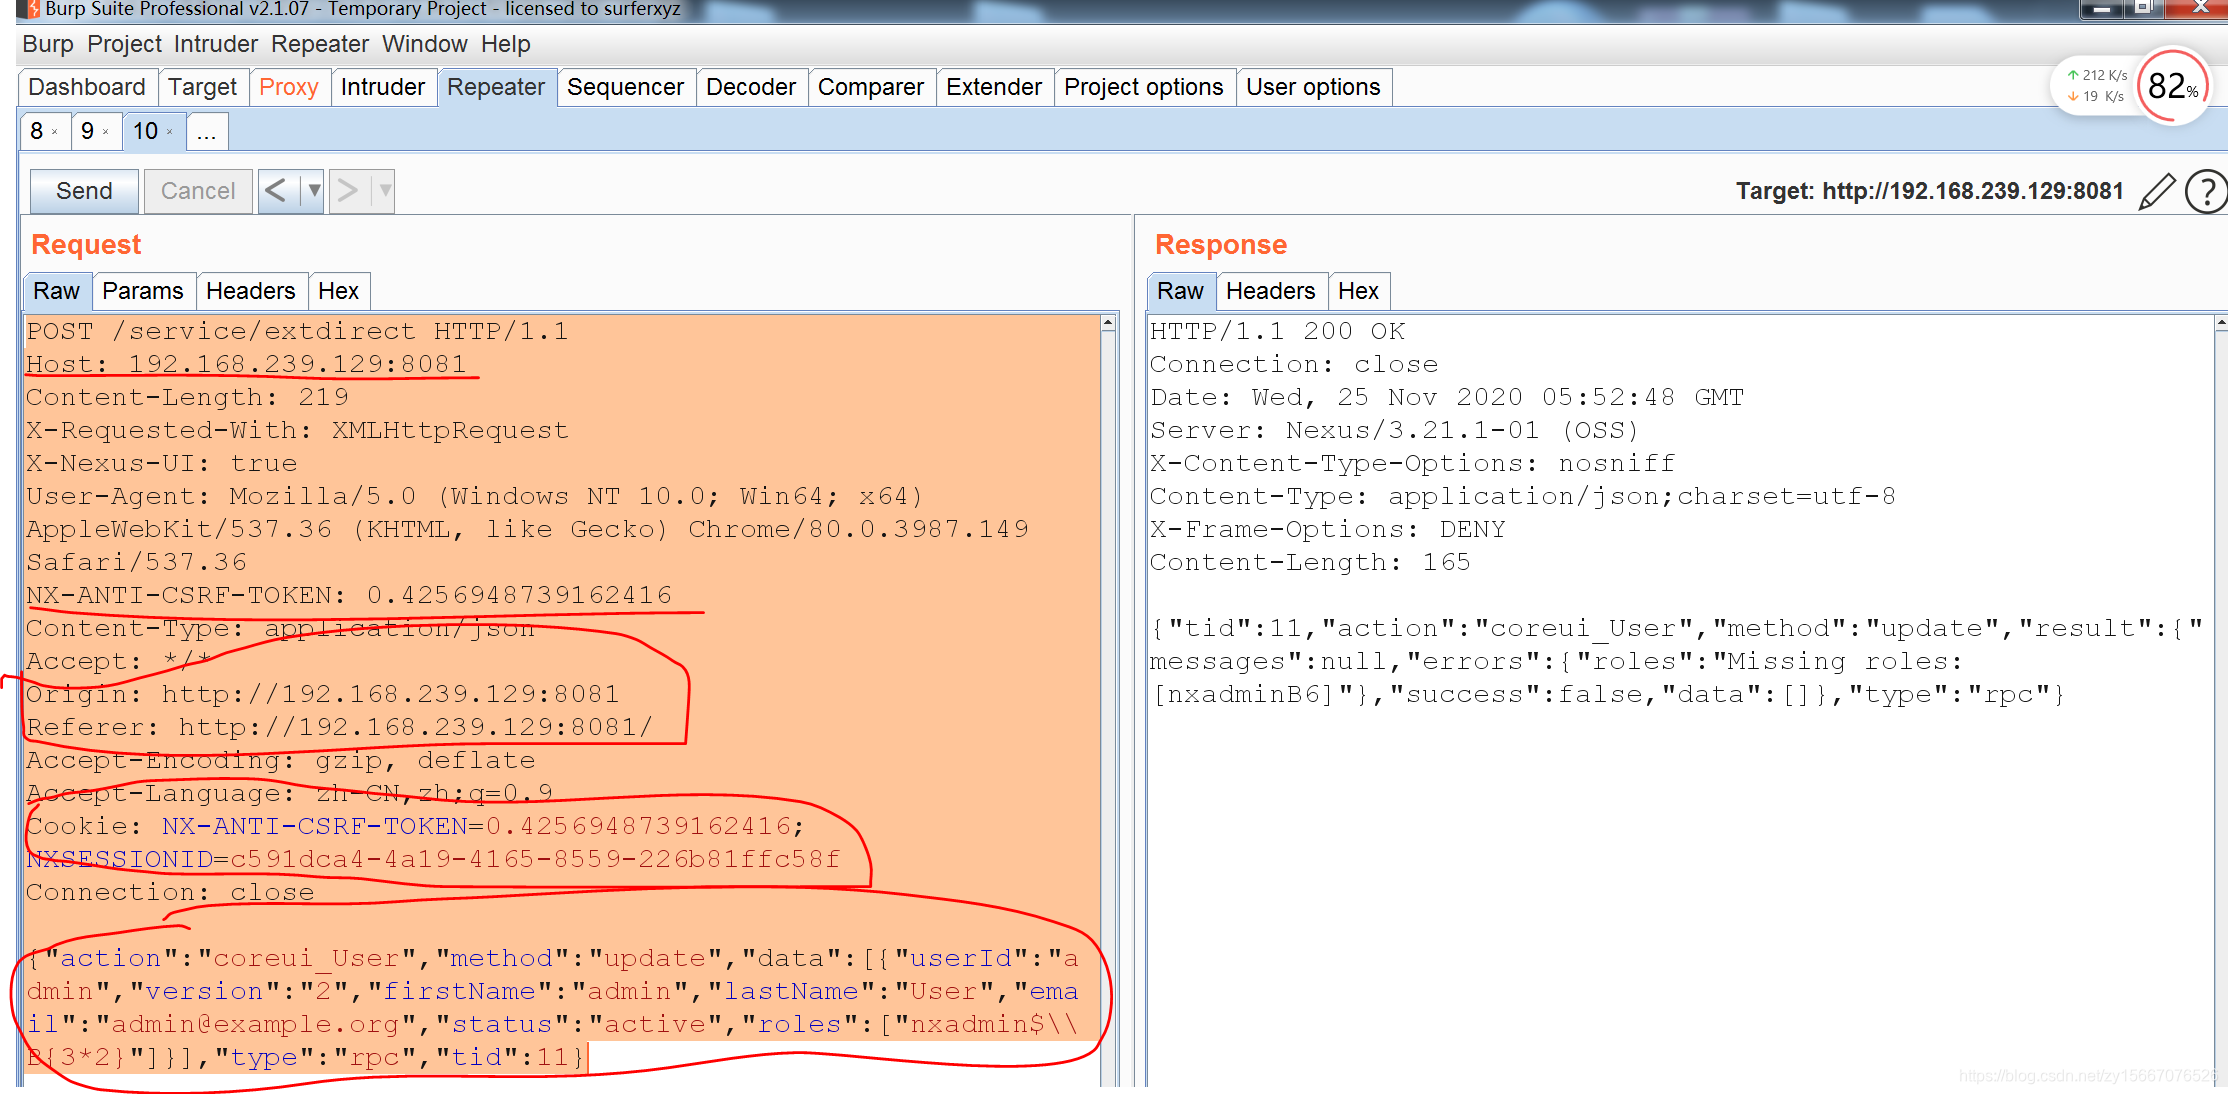Click the Content-Type application/json request header
The image size is (2228, 1094).
[x=280, y=628]
